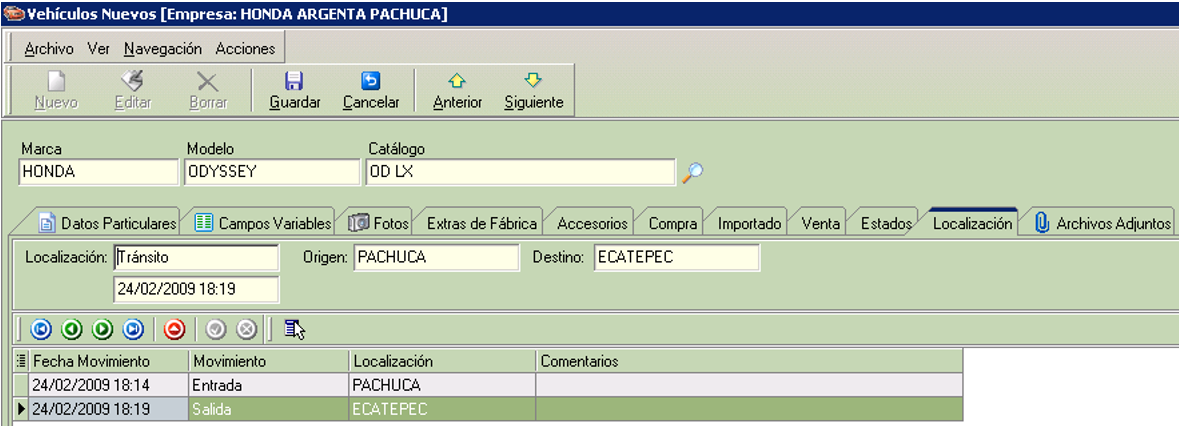This screenshot has width=1180, height=430.
Task: Switch to the Datos Particulares tab
Action: [x=108, y=223]
